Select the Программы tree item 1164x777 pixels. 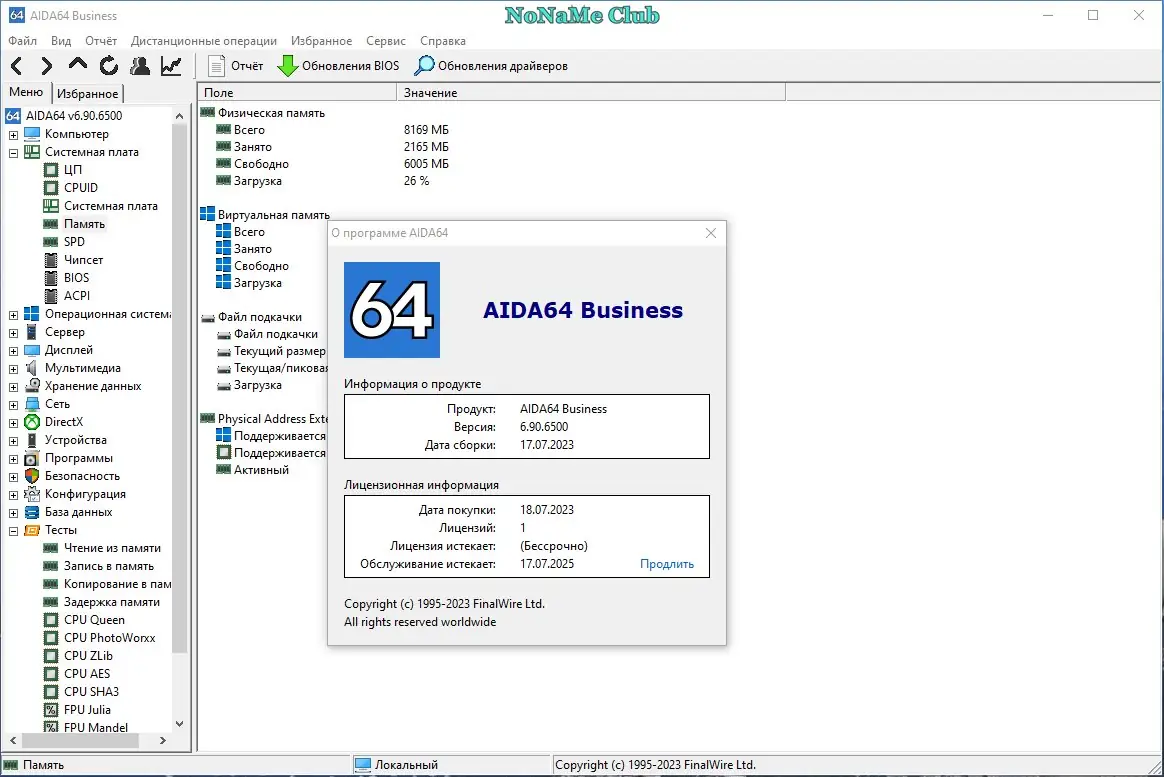(x=79, y=458)
